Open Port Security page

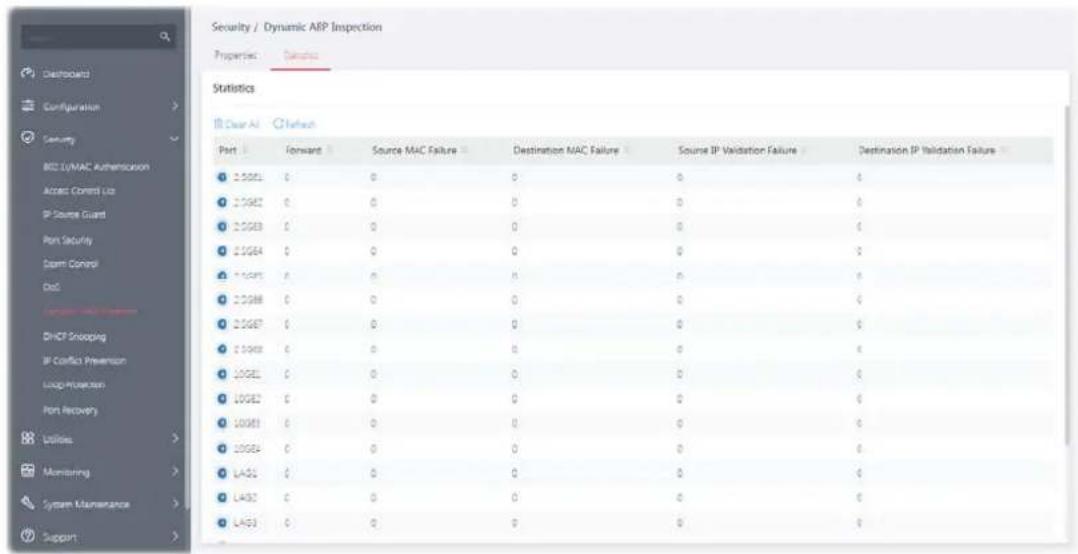[67, 240]
